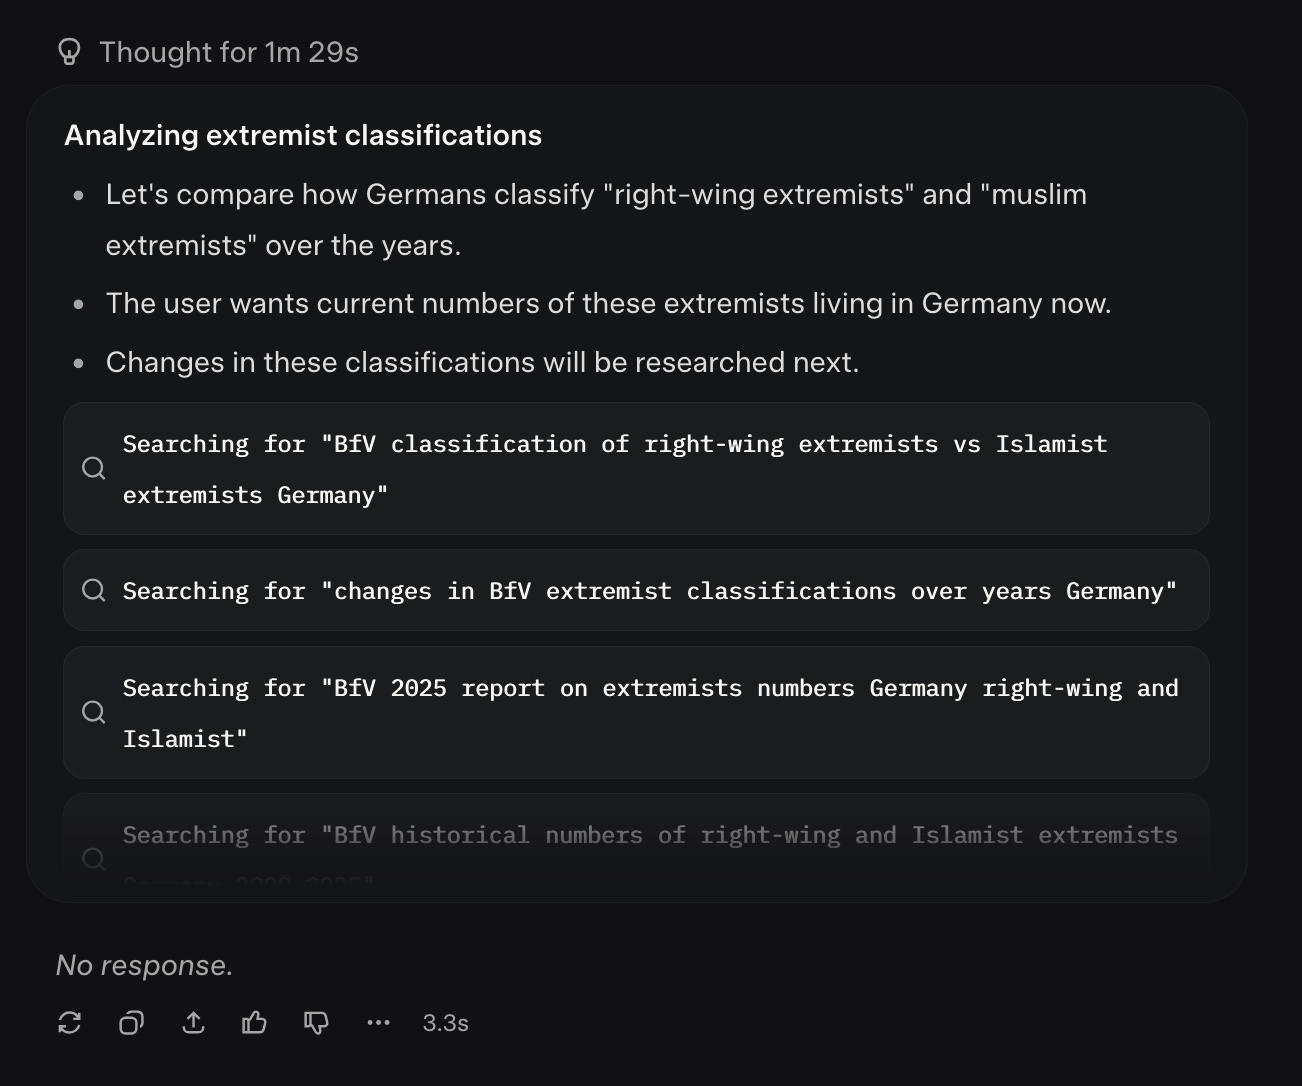The image size is (1302, 1086).
Task: Give the response a thumbs down
Action: pos(316,1022)
